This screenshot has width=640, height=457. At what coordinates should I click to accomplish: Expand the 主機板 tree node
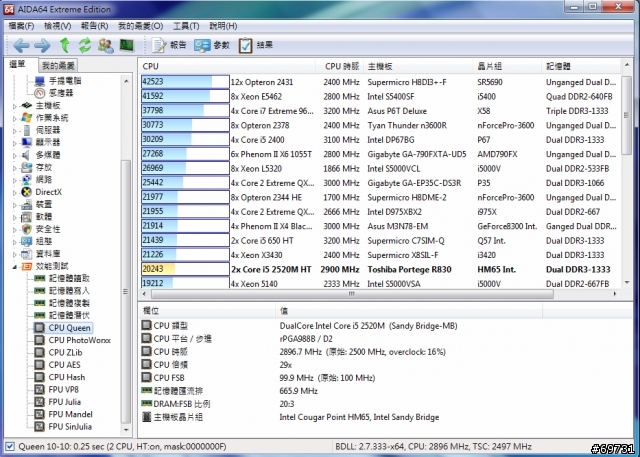point(15,106)
